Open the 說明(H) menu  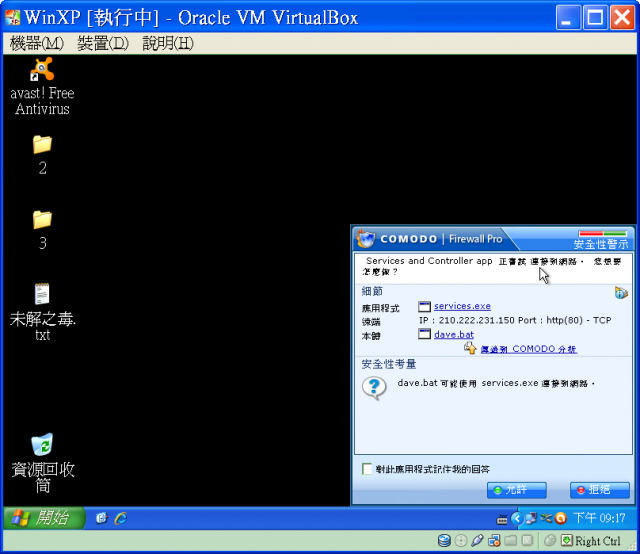tap(168, 43)
